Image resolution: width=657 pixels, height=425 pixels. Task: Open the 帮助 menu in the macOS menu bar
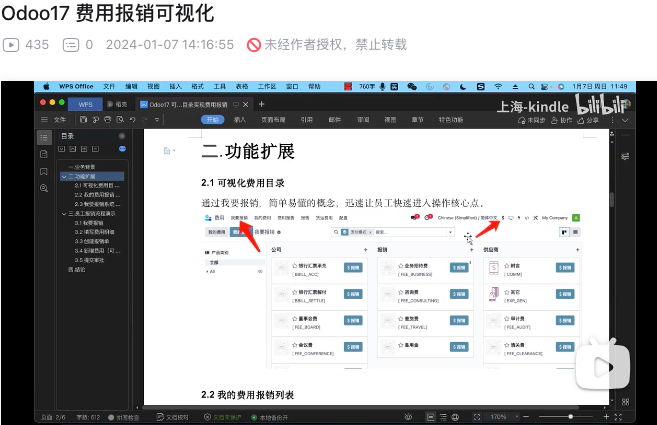tap(314, 86)
